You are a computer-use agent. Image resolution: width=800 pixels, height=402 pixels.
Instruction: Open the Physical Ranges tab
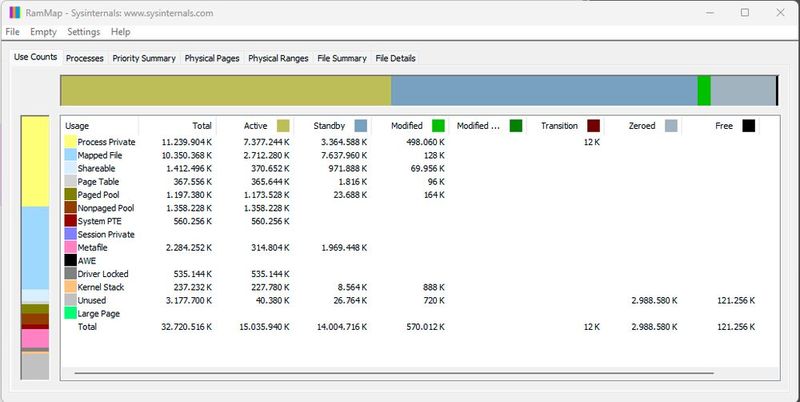click(278, 58)
